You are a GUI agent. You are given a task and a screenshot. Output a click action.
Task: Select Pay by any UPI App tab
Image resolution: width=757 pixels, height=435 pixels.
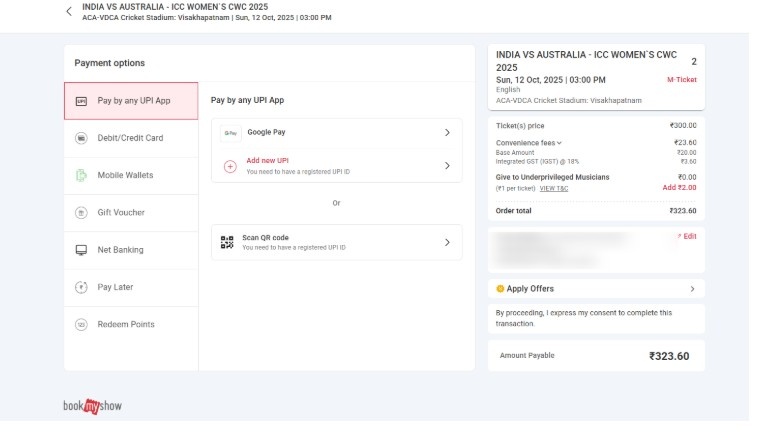tap(131, 101)
